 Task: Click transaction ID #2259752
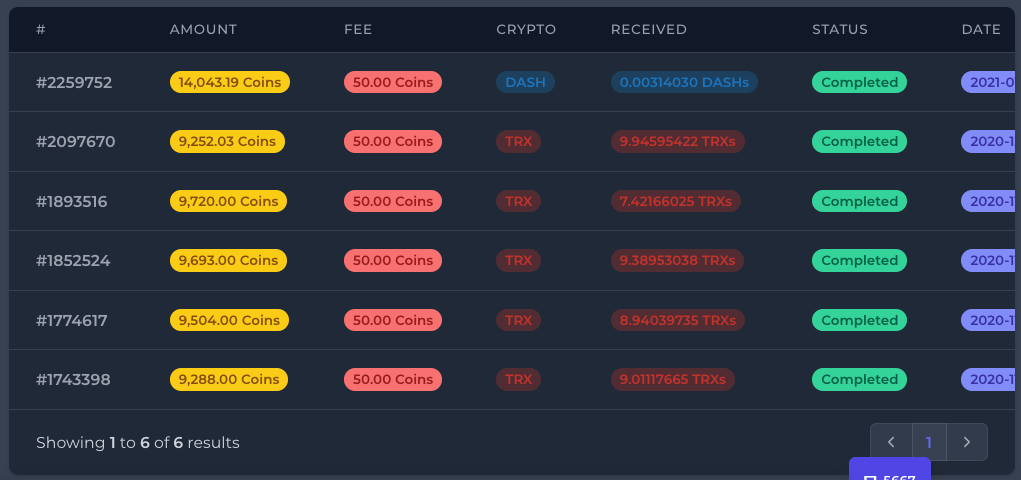[75, 82]
